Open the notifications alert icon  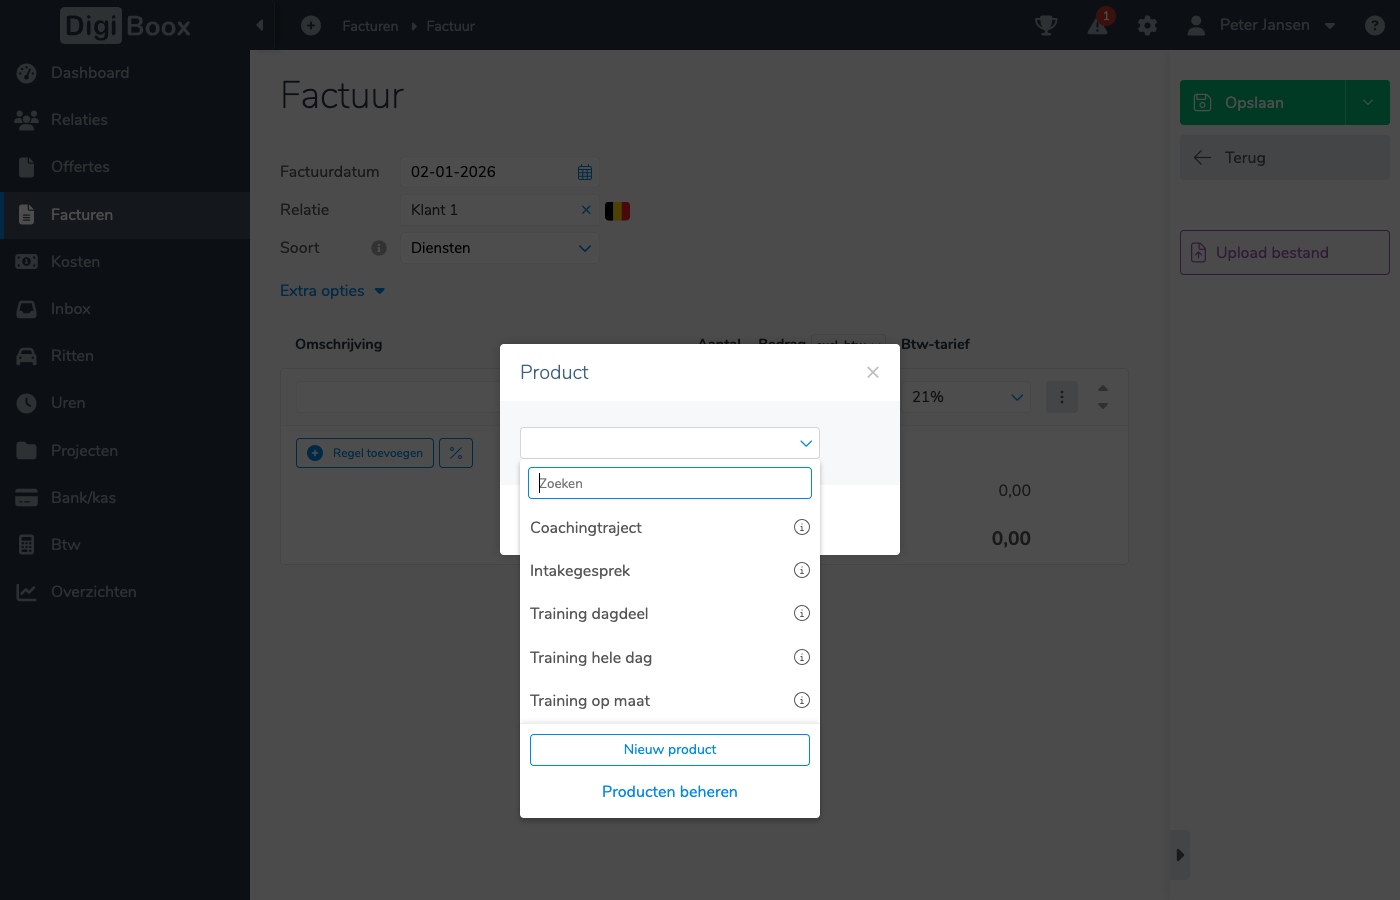pos(1098,25)
